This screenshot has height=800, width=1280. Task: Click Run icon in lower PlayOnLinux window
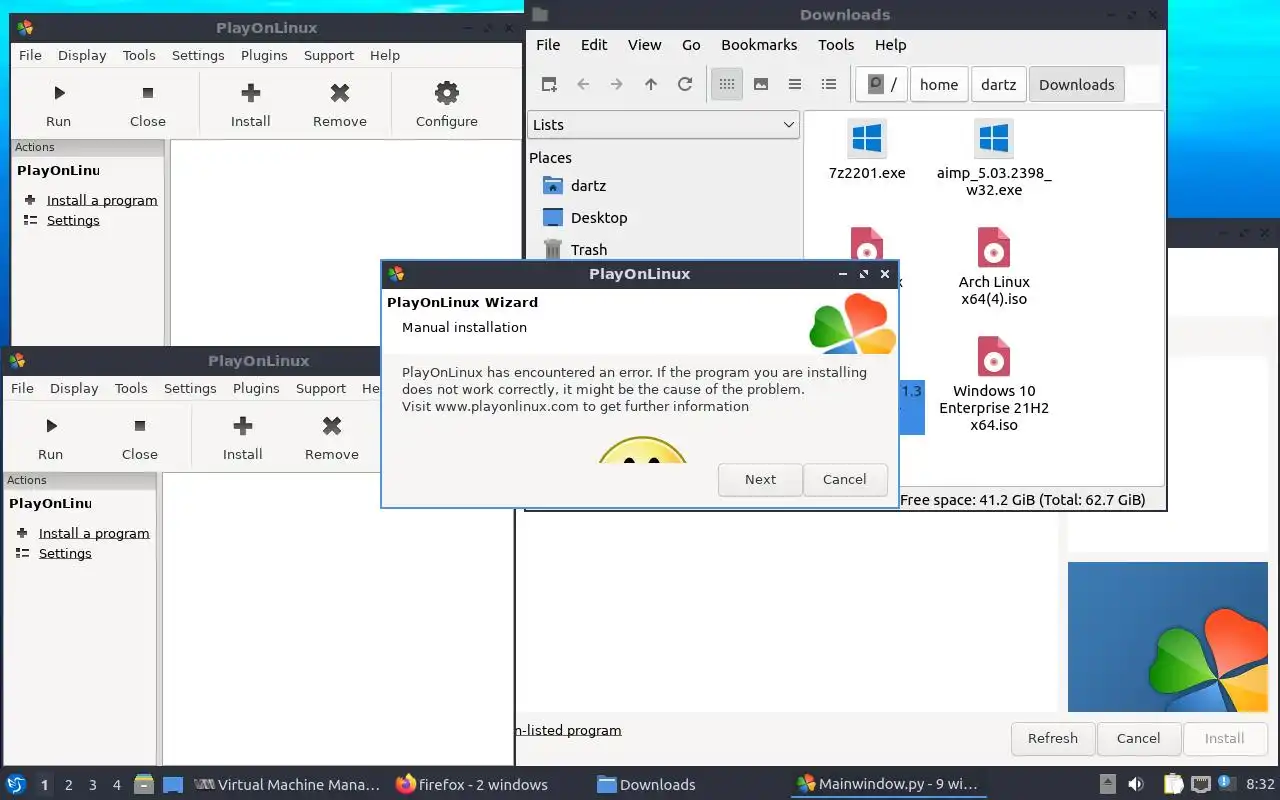pyautogui.click(x=51, y=426)
